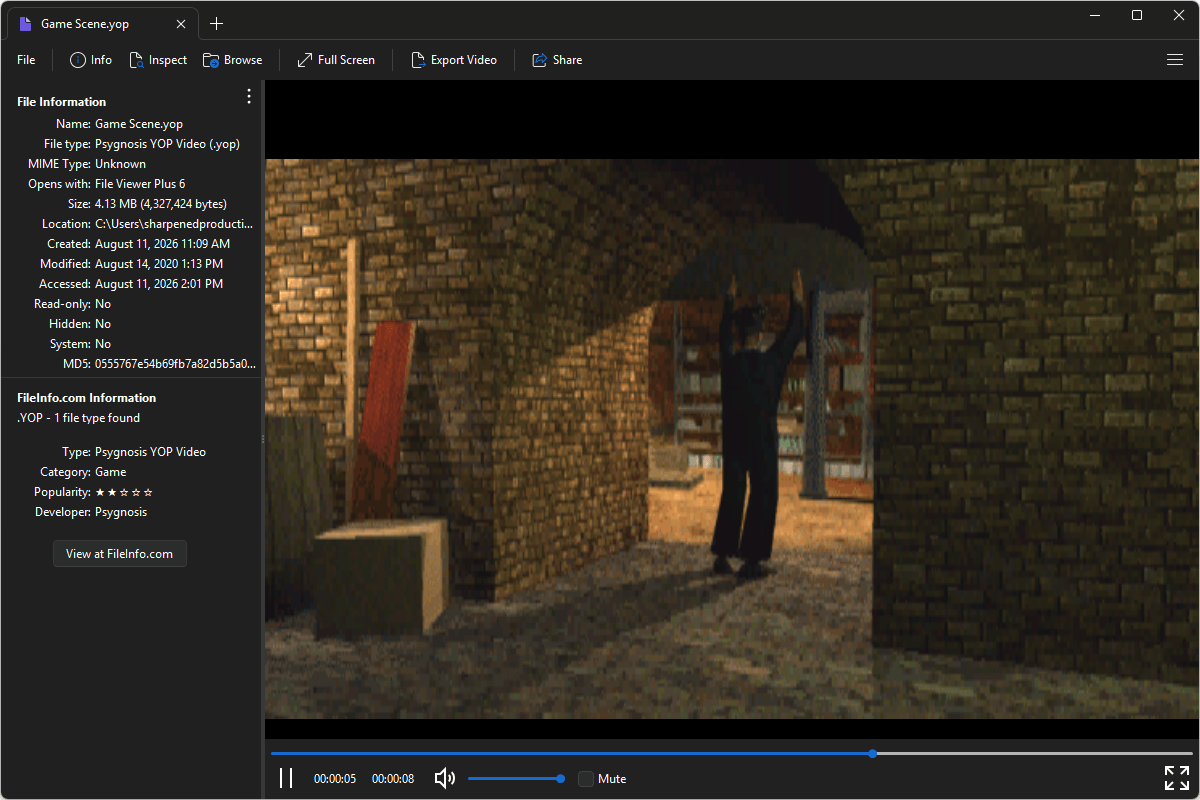Click the MIME Type value 'Unknown'
Image resolution: width=1200 pixels, height=800 pixels.
coord(120,164)
